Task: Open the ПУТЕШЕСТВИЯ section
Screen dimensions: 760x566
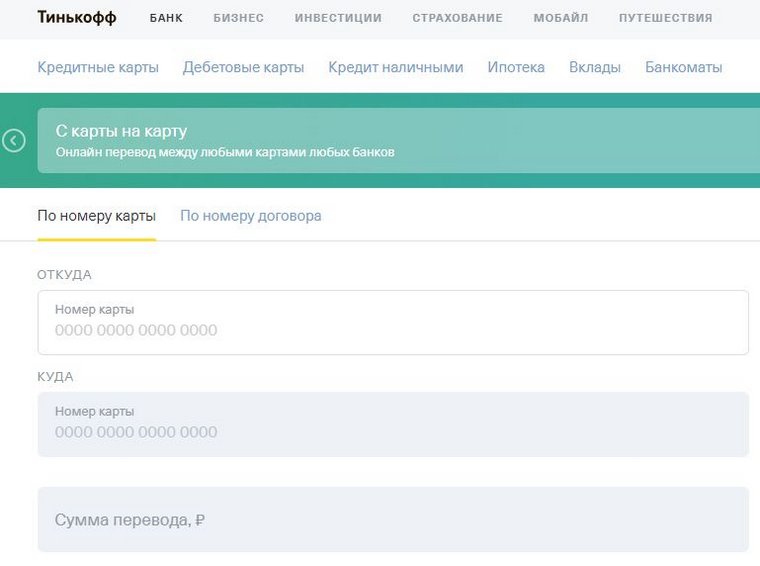Action: (x=665, y=18)
